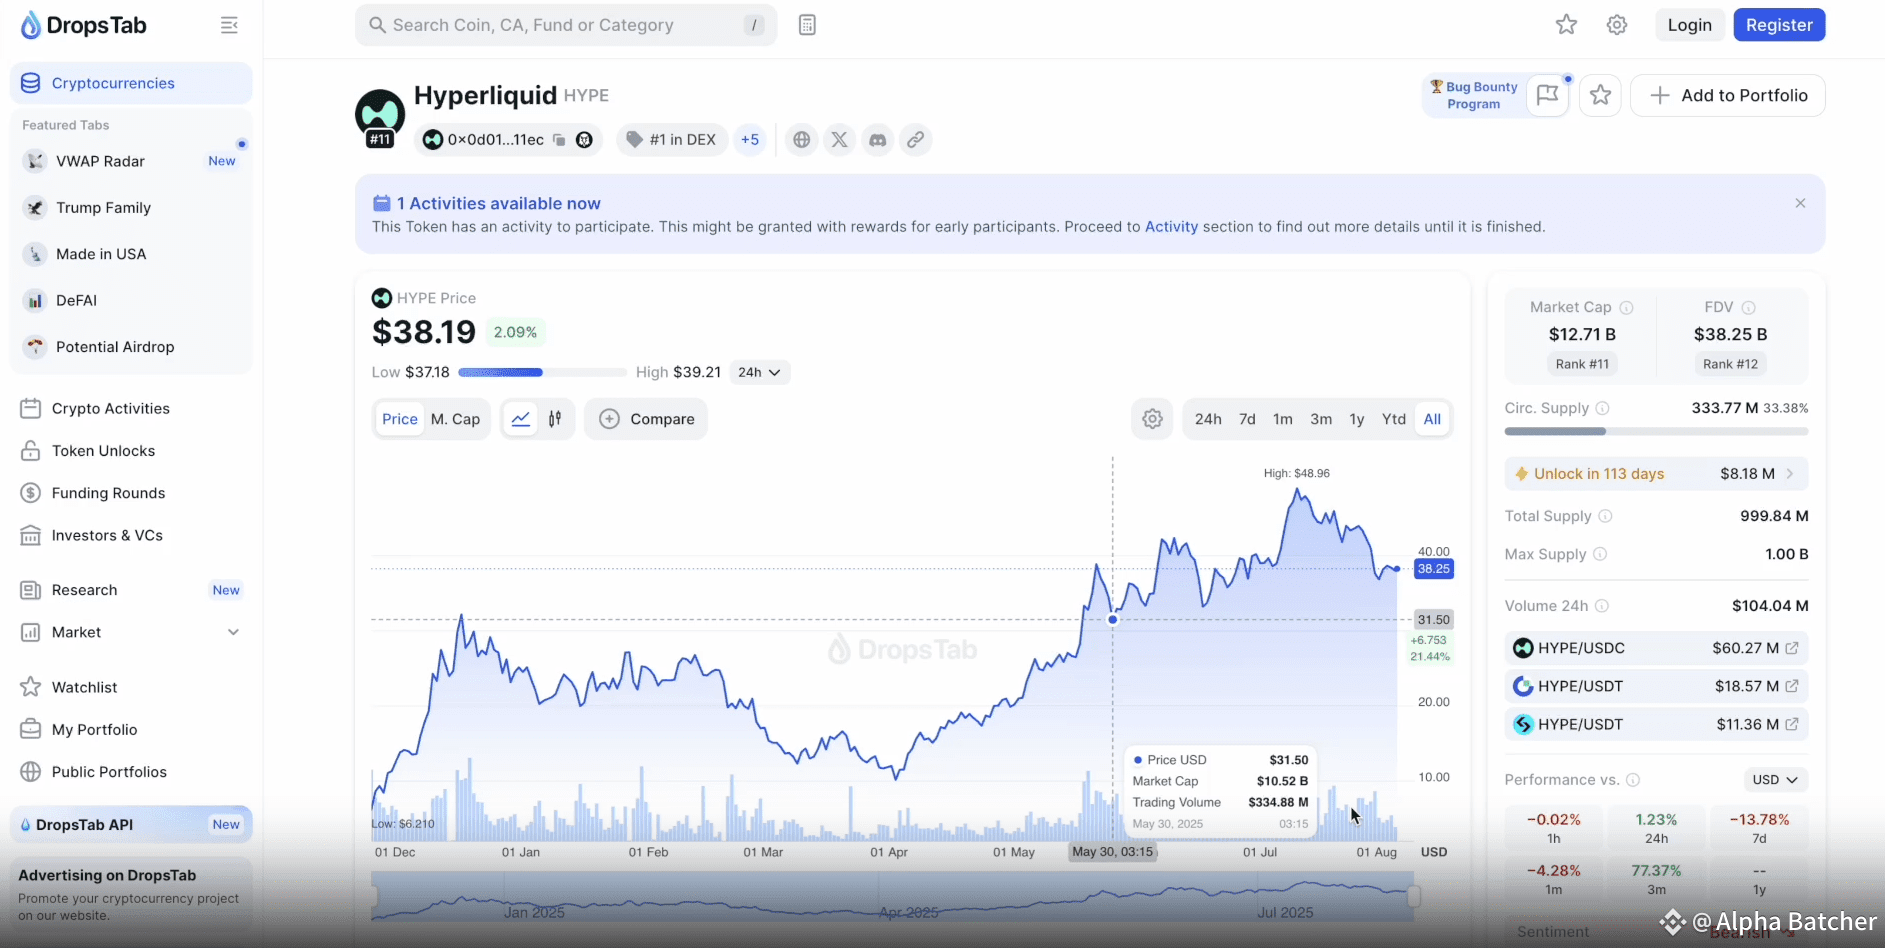Click the Register button
Image resolution: width=1885 pixels, height=948 pixels.
[1779, 25]
